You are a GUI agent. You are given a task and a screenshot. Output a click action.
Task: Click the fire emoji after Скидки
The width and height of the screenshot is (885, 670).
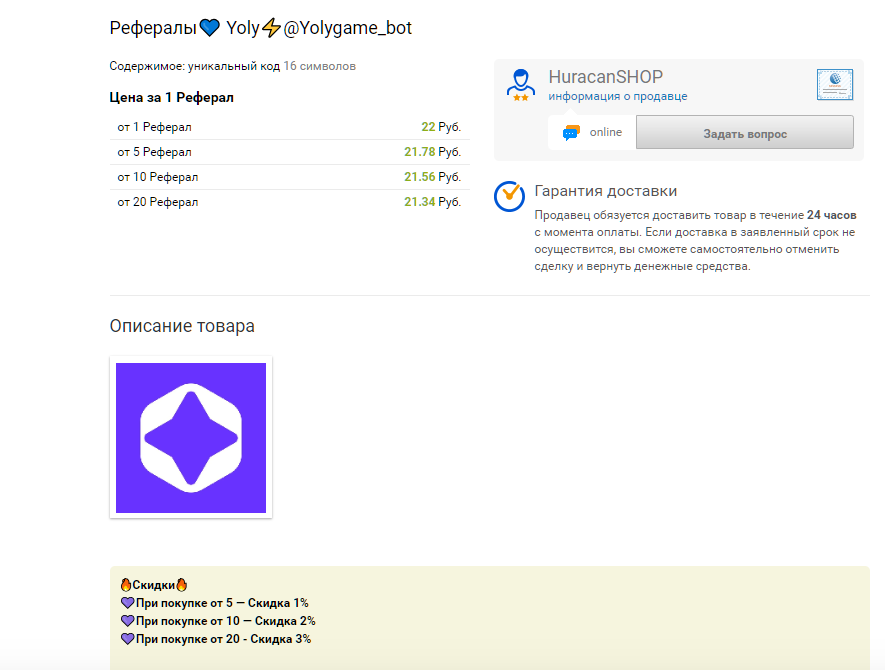[181, 585]
